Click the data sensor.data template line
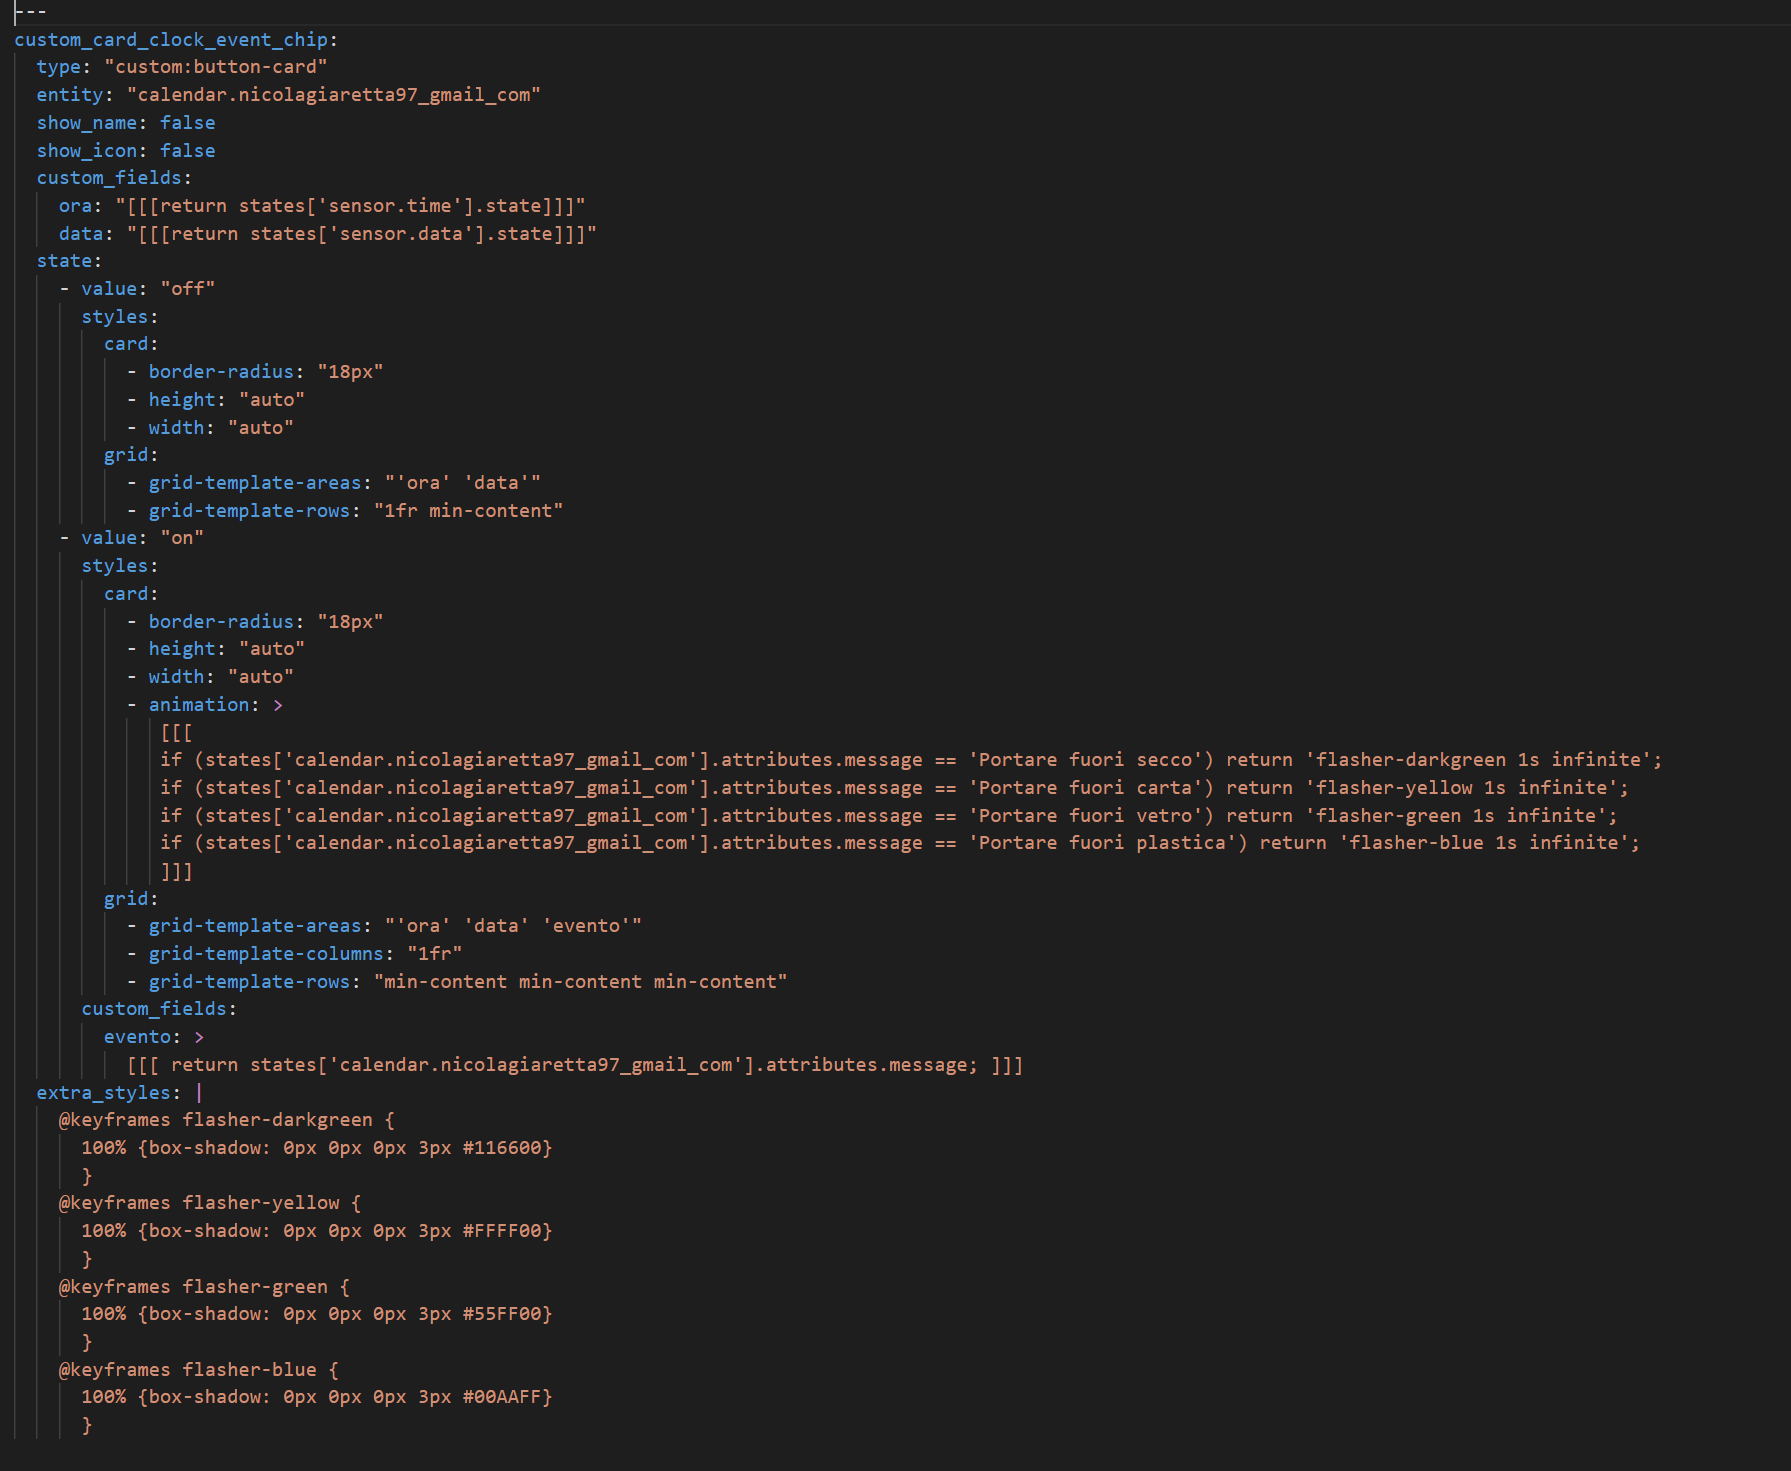This screenshot has height=1471, width=1791. [328, 234]
